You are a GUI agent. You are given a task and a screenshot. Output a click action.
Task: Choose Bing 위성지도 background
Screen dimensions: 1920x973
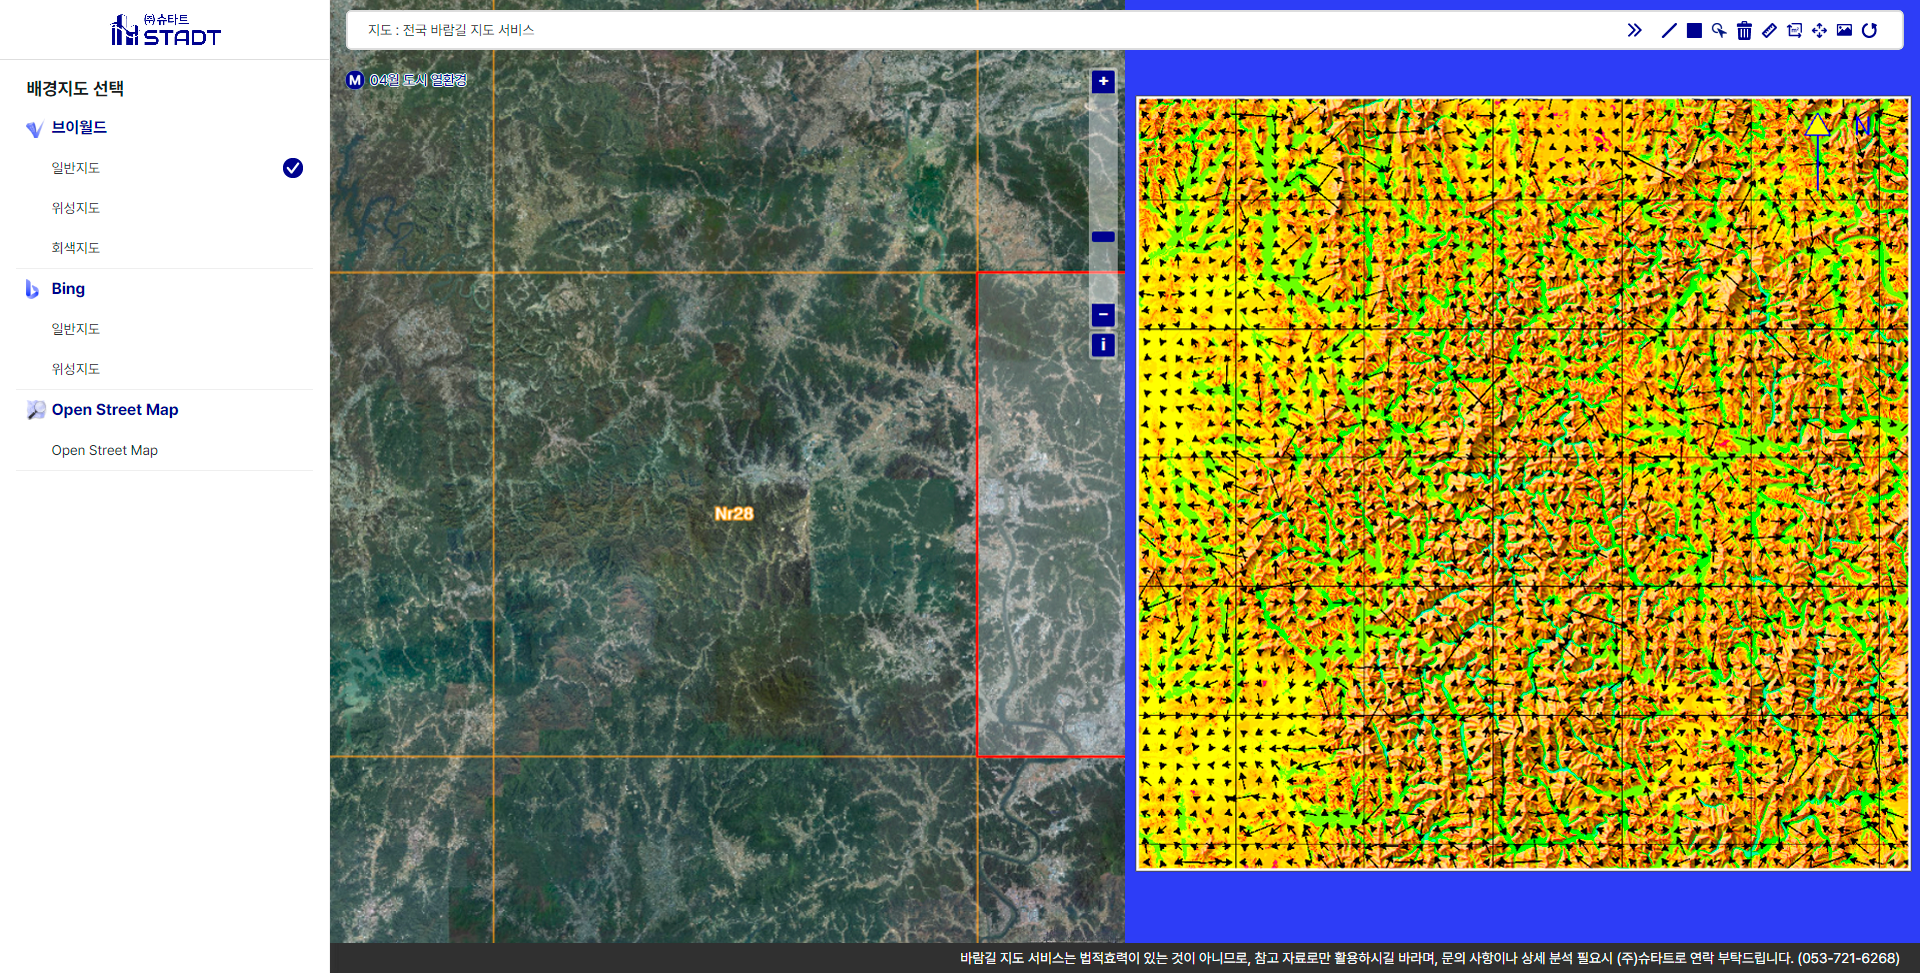[76, 369]
